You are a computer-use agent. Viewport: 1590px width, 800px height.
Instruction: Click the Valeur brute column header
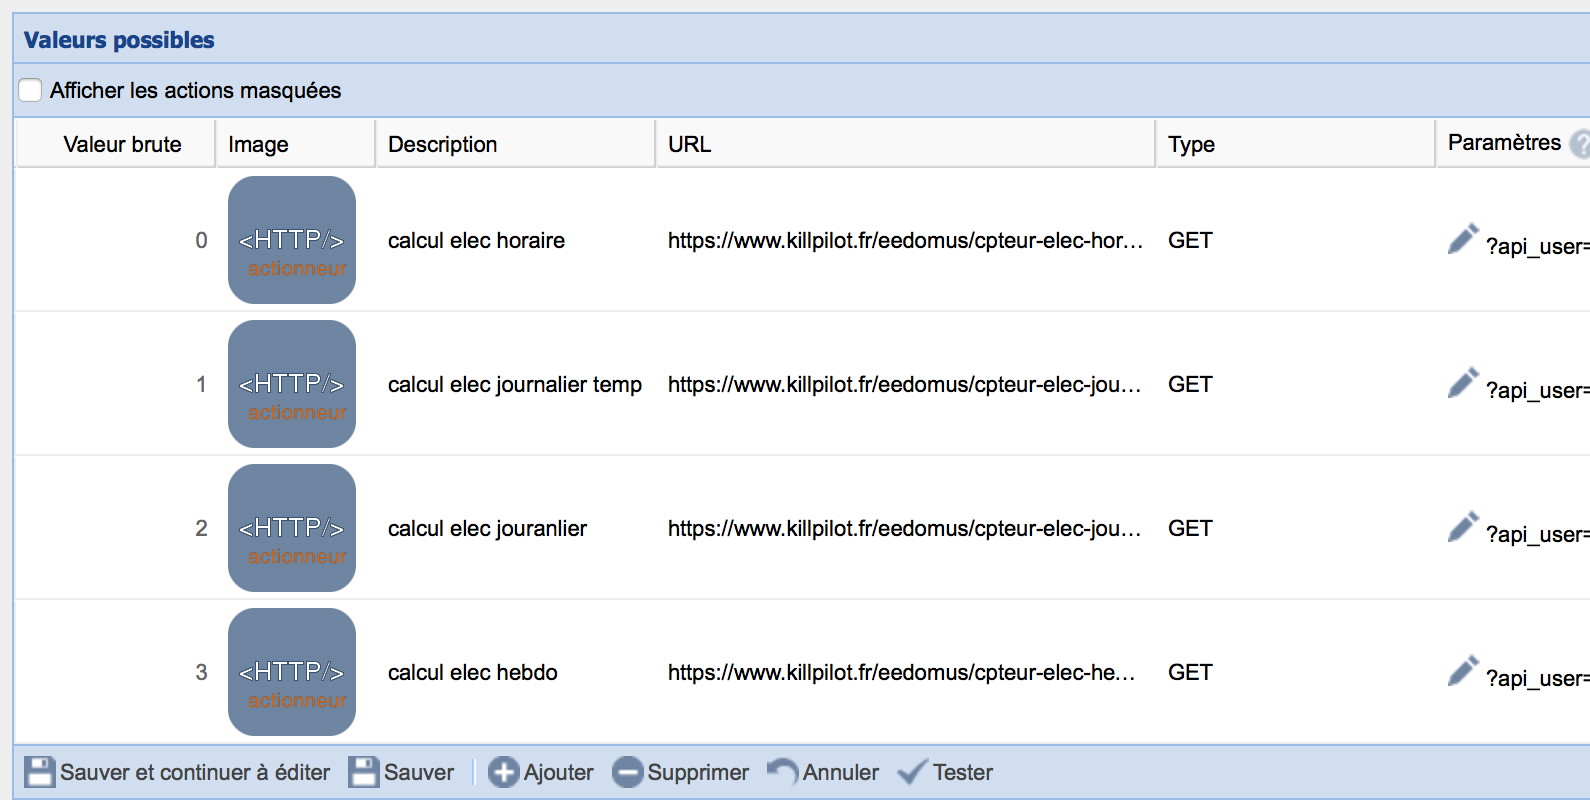click(x=122, y=144)
